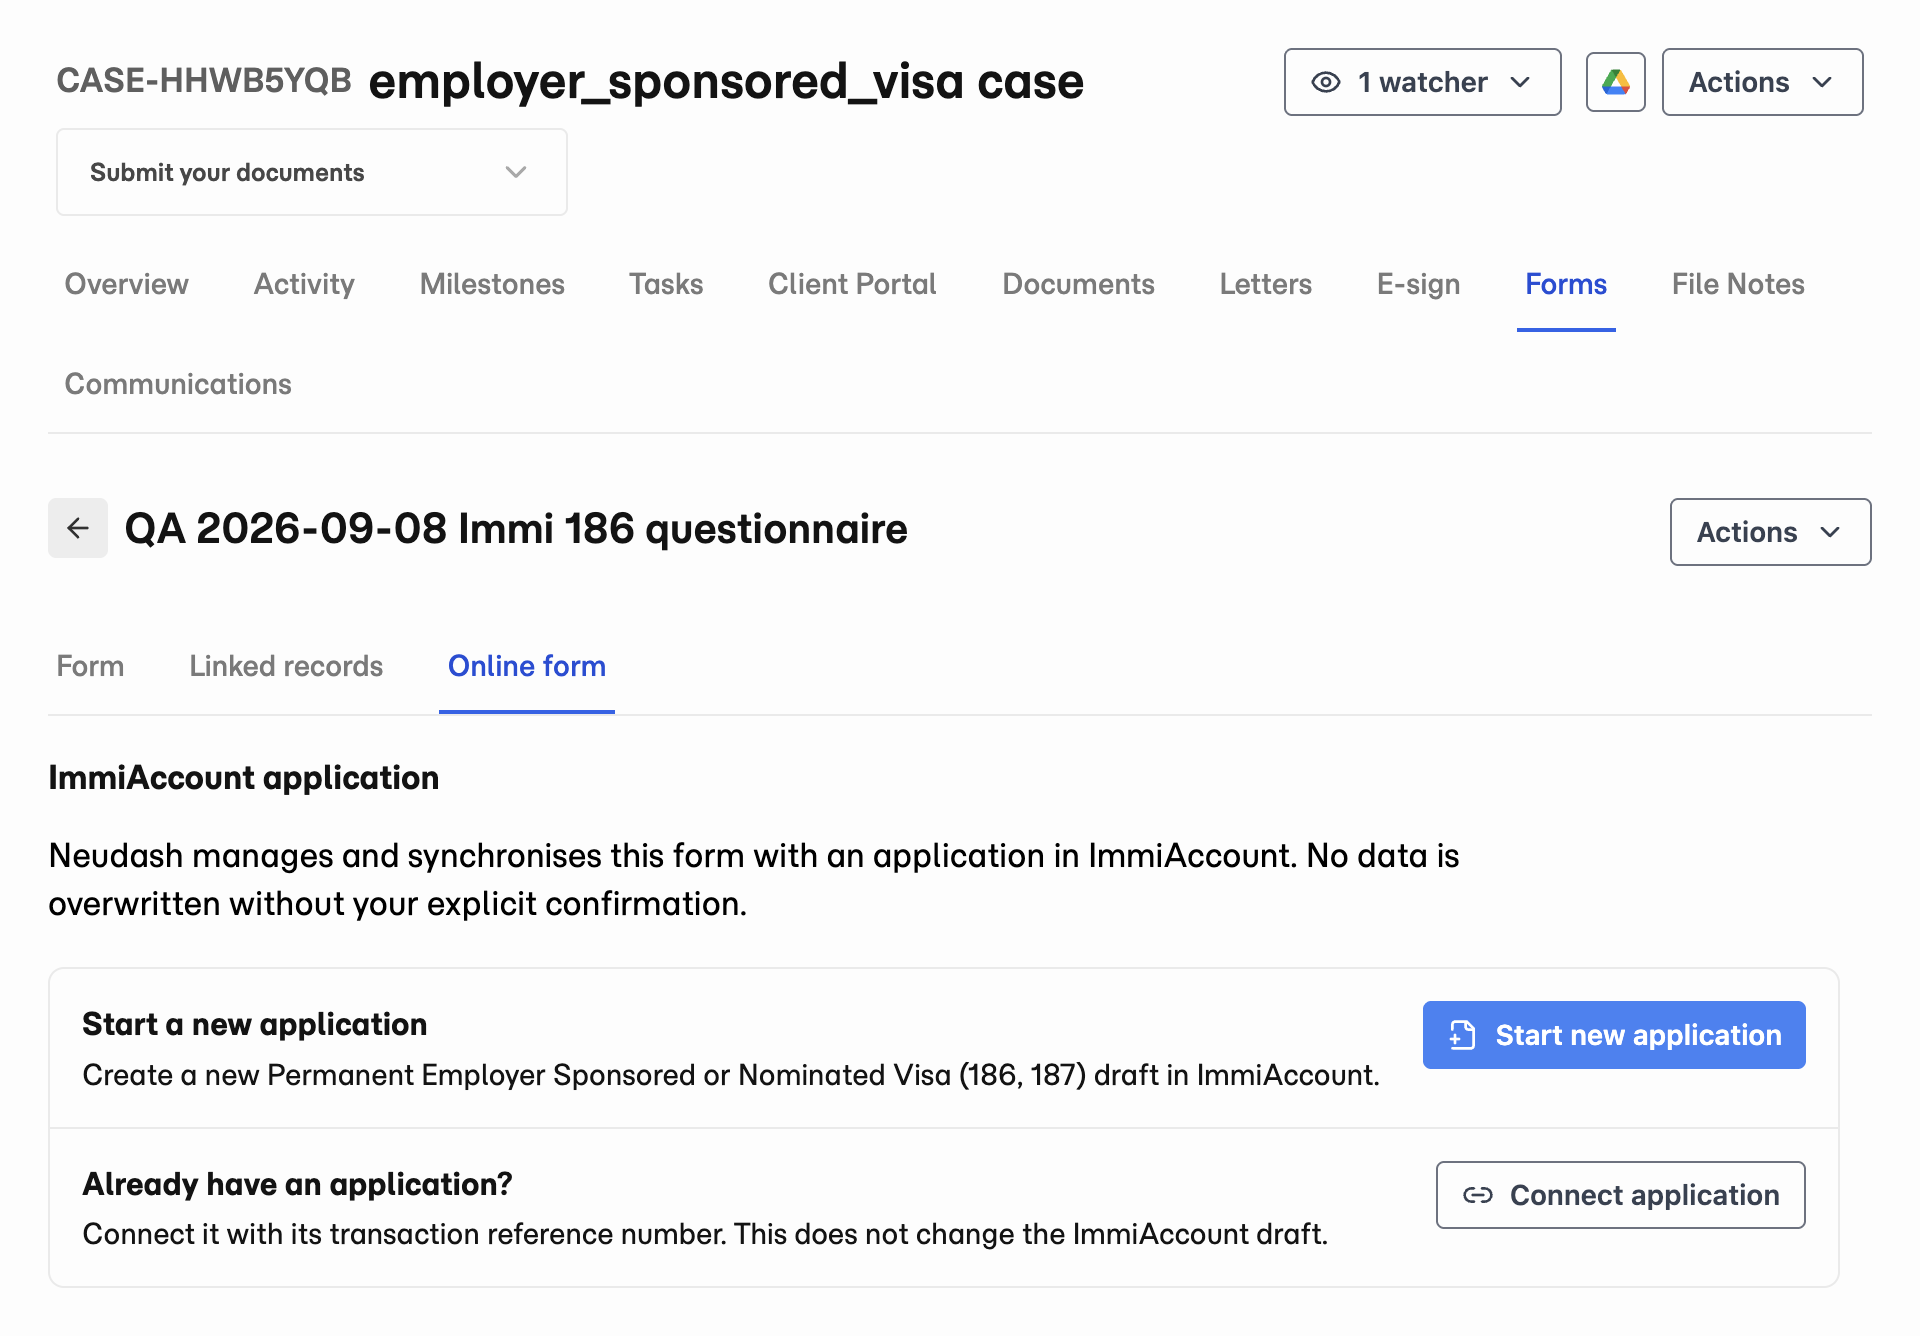Go to the Client Portal tab

coord(852,284)
